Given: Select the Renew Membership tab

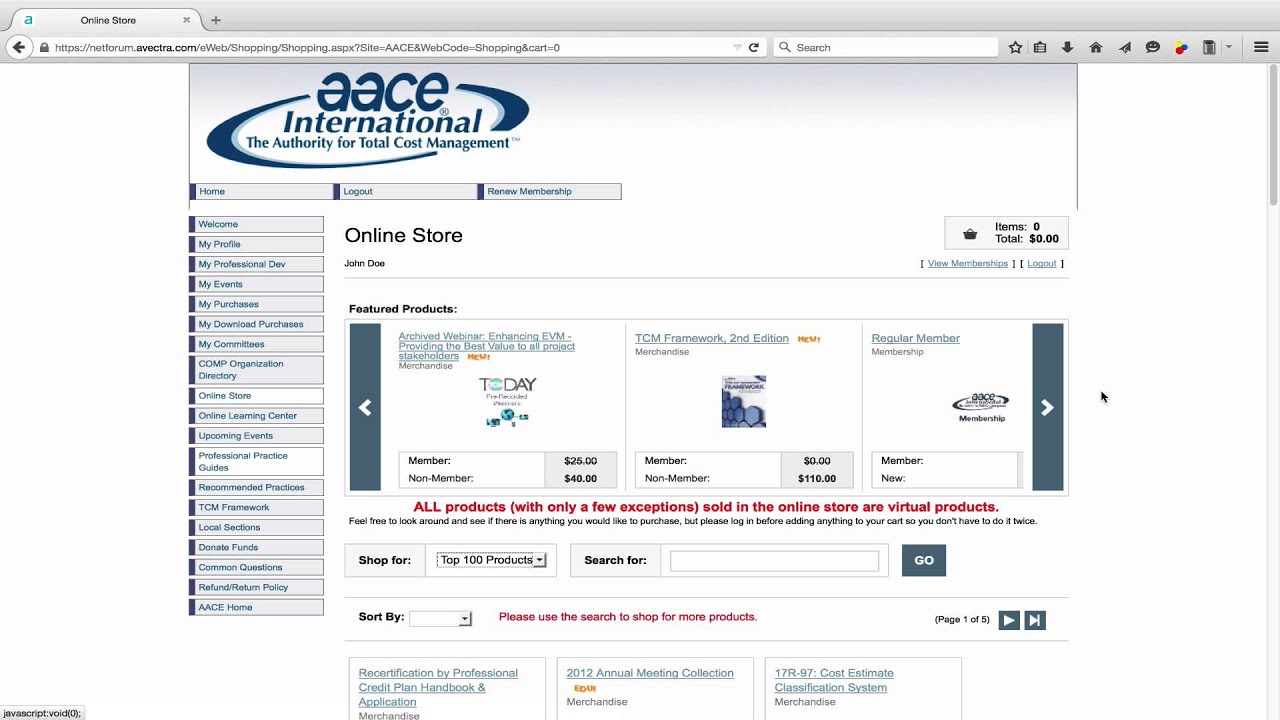Looking at the screenshot, I should [550, 191].
